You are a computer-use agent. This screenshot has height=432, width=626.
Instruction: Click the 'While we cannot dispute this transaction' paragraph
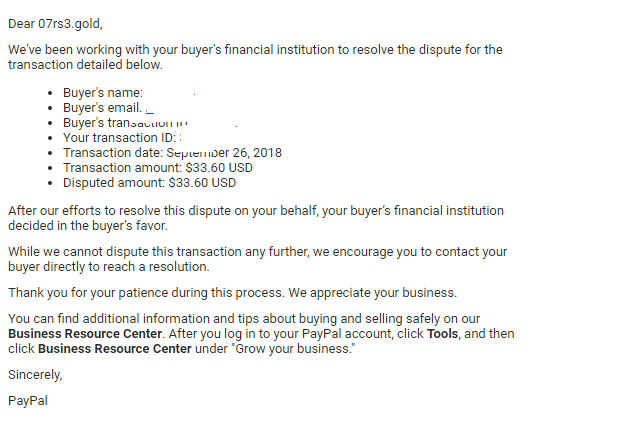[x=258, y=259]
